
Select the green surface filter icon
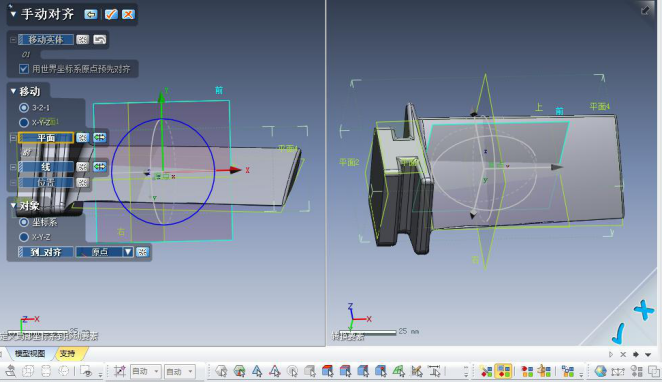(x=398, y=372)
